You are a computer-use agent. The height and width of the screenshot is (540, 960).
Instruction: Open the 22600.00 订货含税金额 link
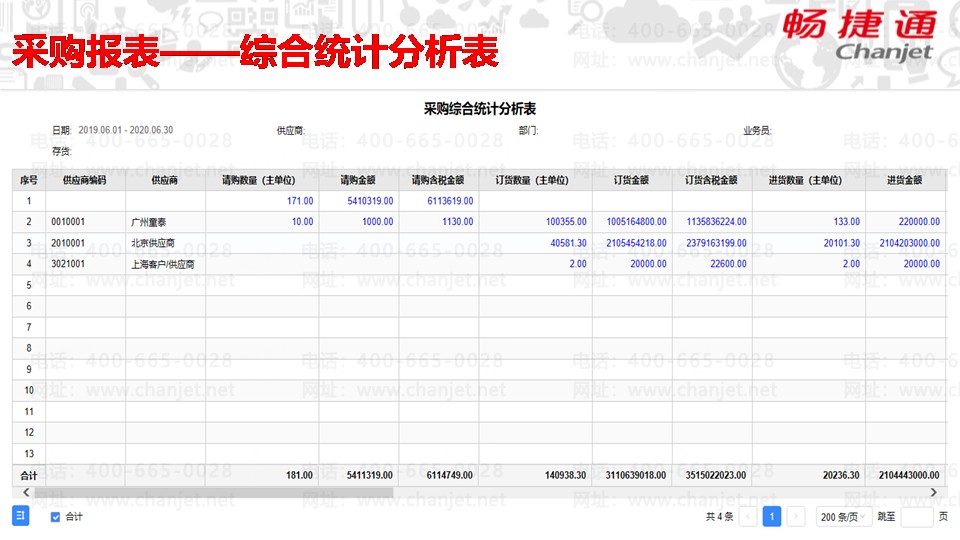[x=728, y=264]
